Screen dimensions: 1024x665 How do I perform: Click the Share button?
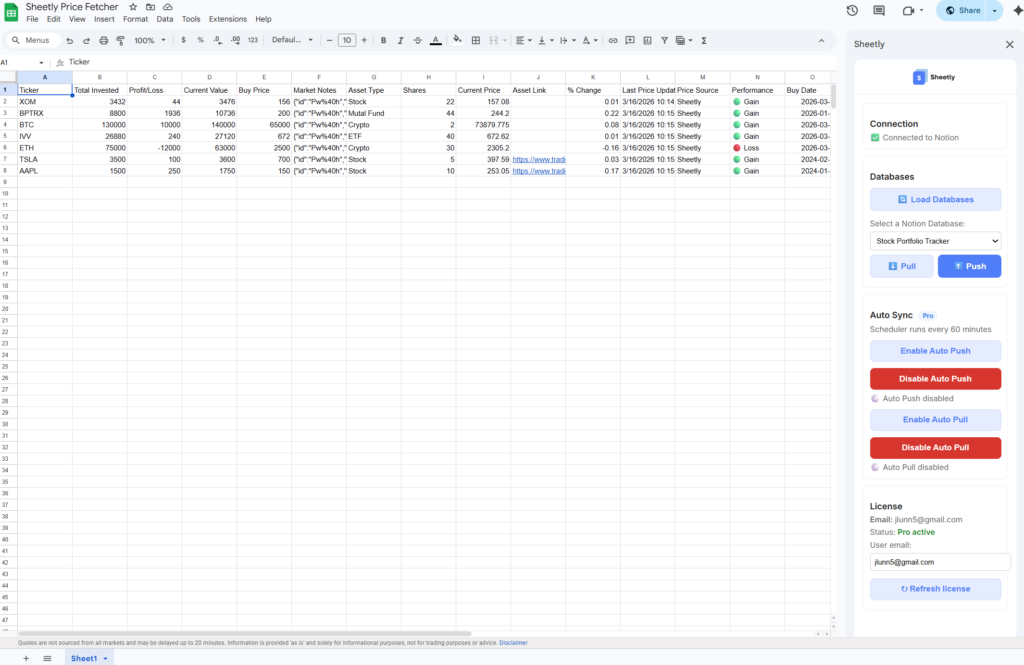pos(962,10)
